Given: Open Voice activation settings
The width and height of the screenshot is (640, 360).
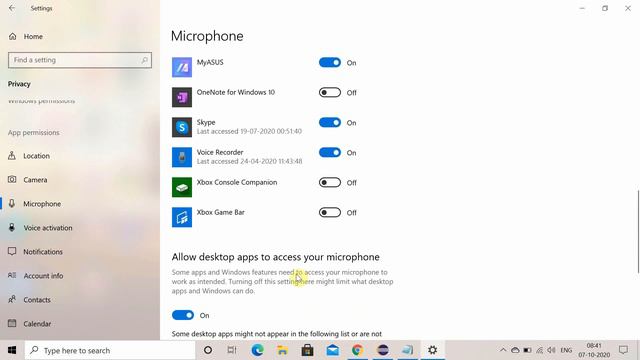Looking at the screenshot, I should point(48,228).
